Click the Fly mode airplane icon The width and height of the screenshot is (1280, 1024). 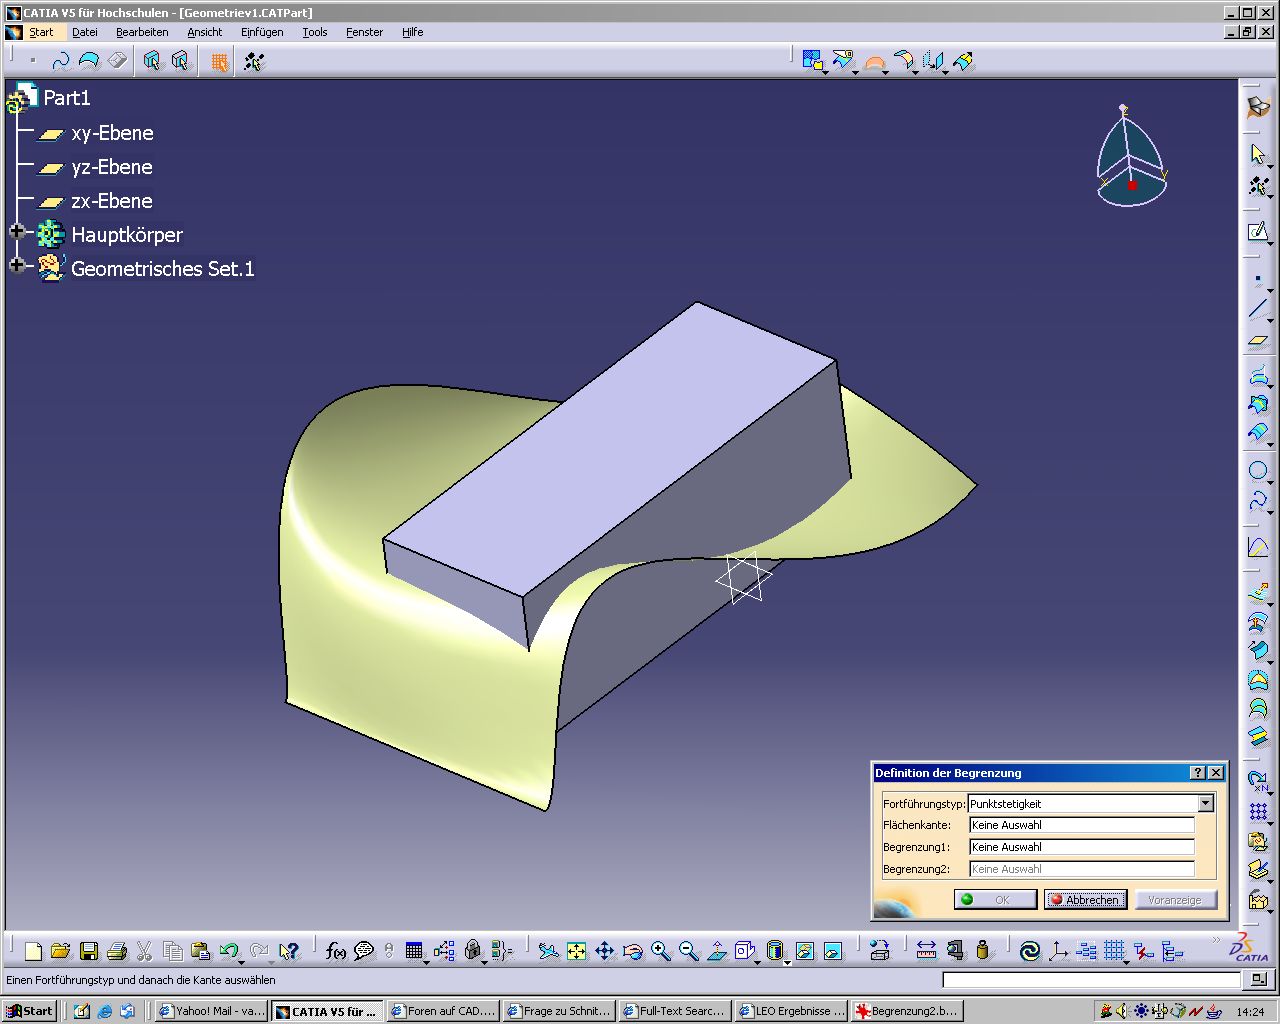pyautogui.click(x=548, y=951)
